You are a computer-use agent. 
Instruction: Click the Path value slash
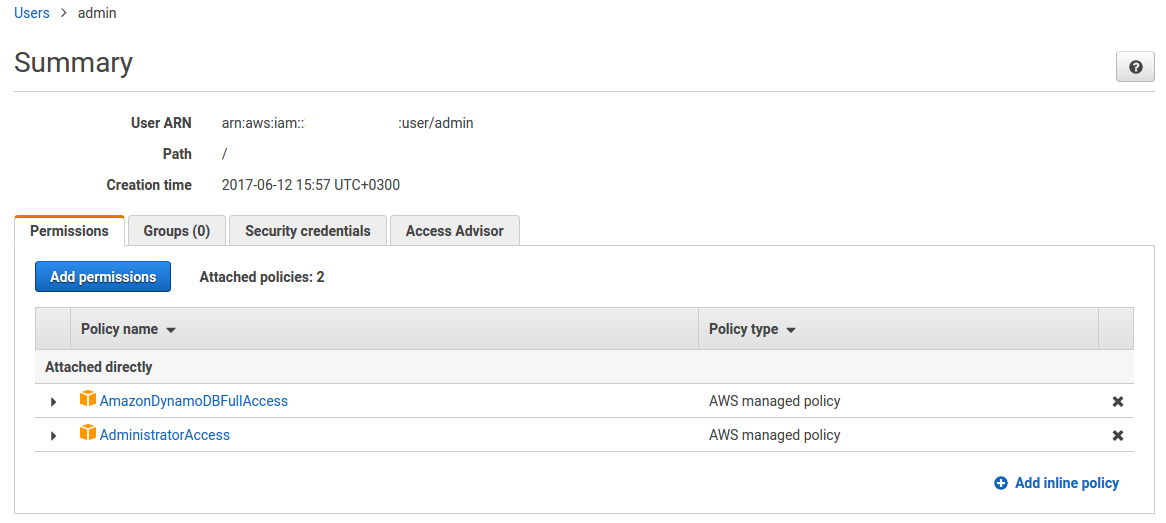(x=225, y=154)
